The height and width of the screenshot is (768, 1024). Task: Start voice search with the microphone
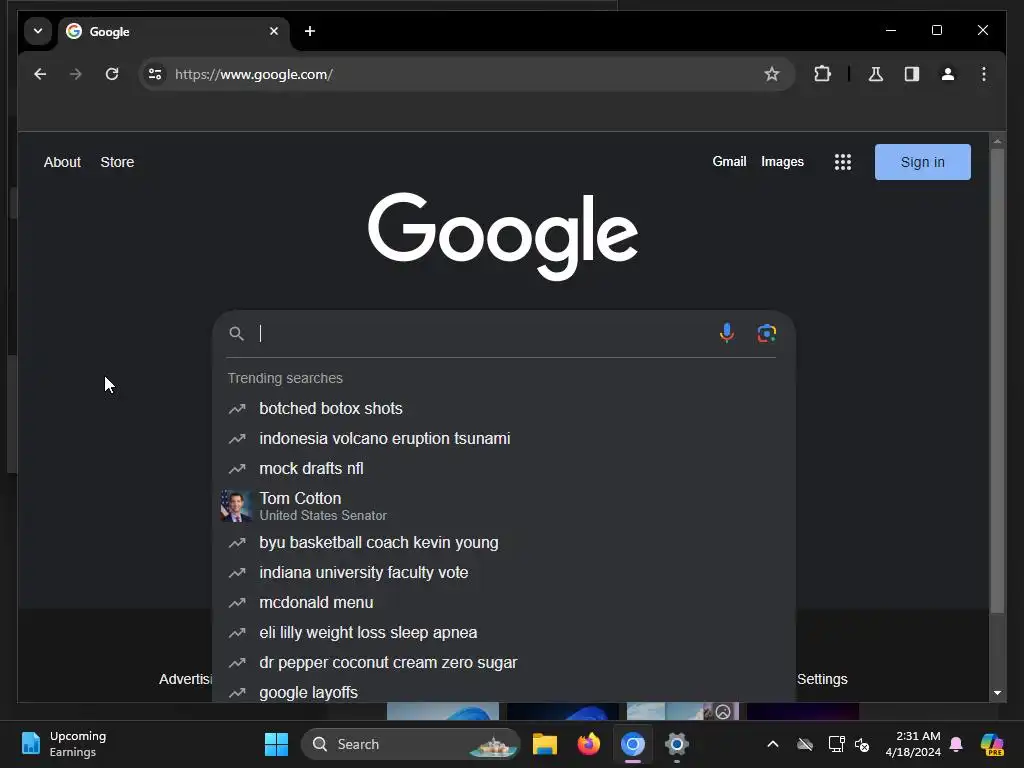(x=726, y=333)
